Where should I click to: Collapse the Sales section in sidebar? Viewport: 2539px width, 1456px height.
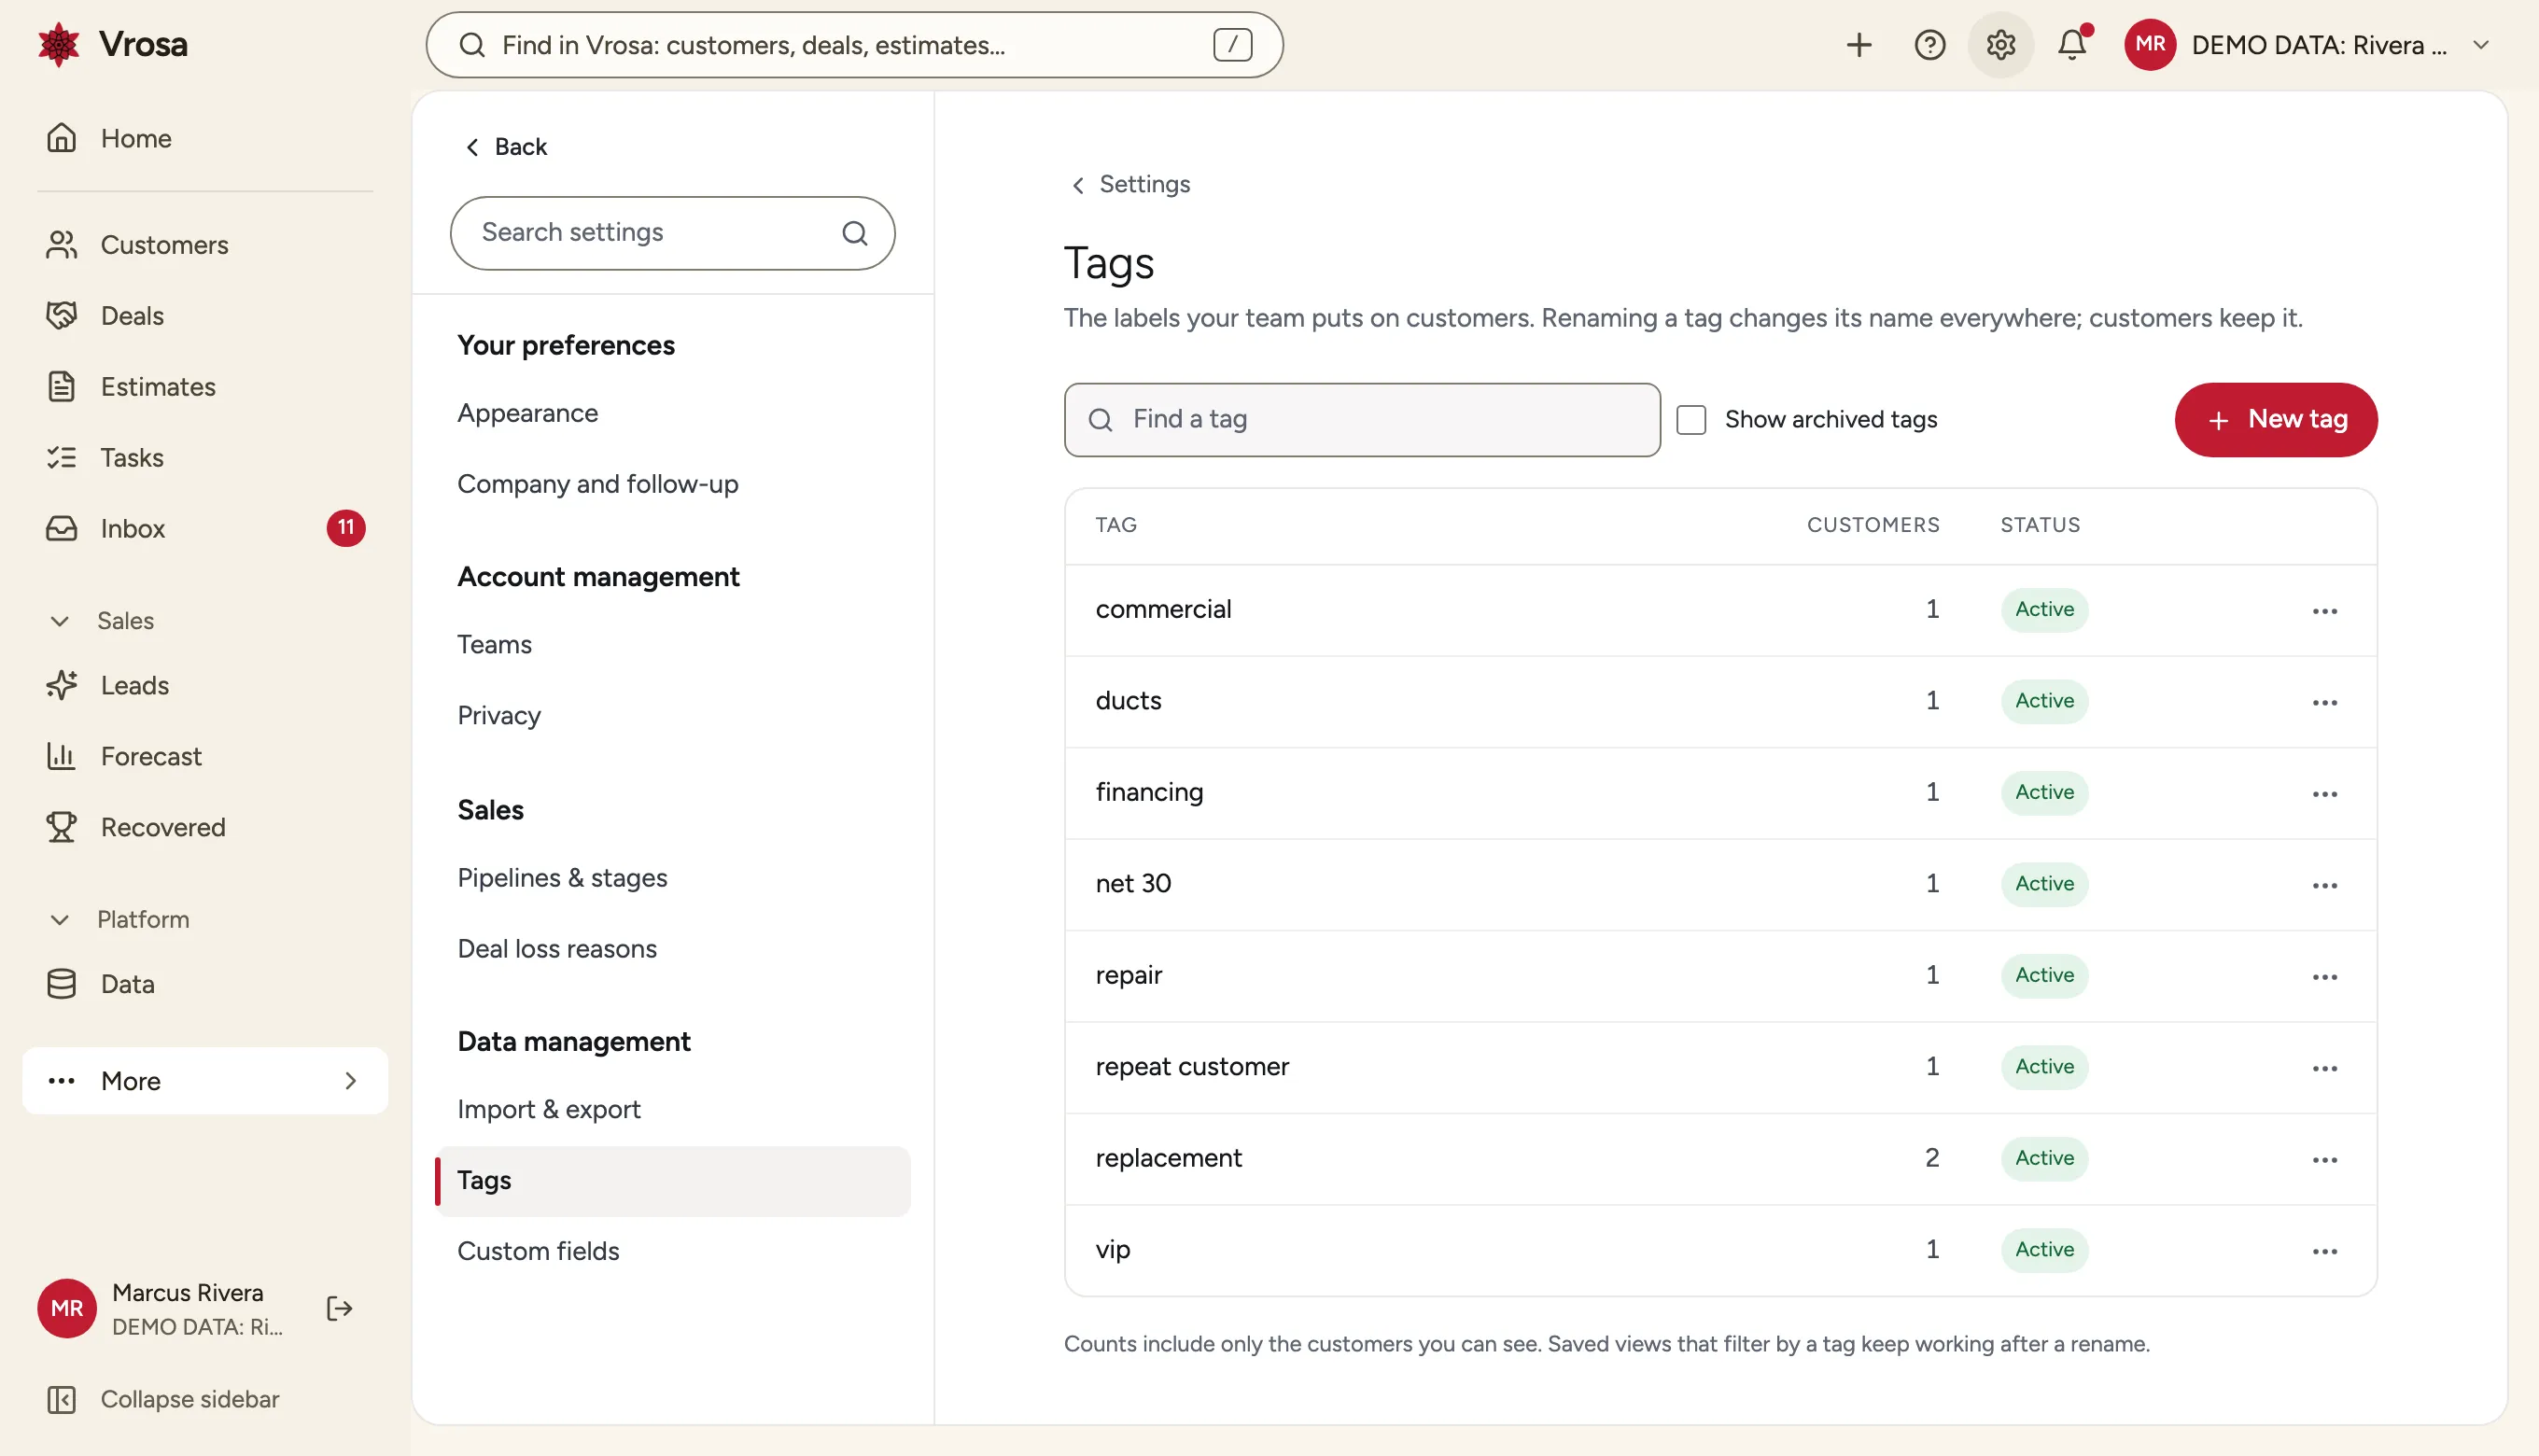tap(60, 621)
